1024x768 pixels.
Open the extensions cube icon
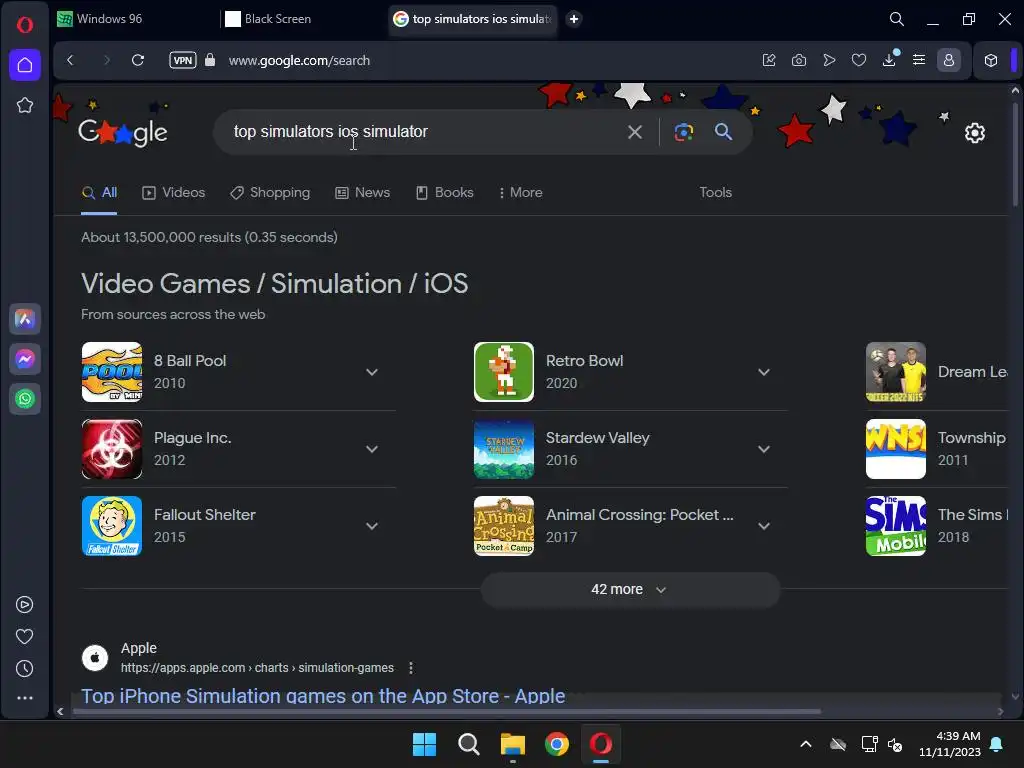tap(991, 60)
